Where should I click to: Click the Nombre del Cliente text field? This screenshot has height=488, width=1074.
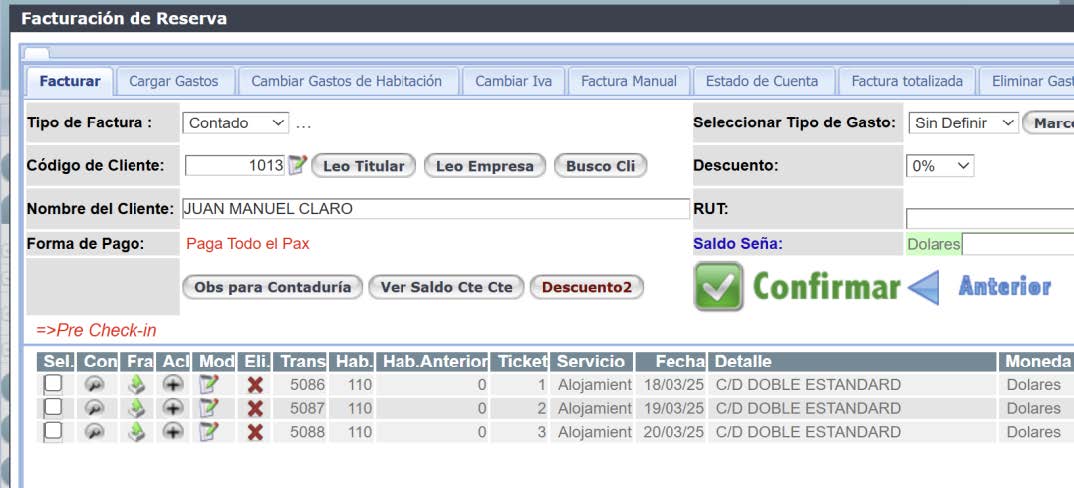(434, 209)
